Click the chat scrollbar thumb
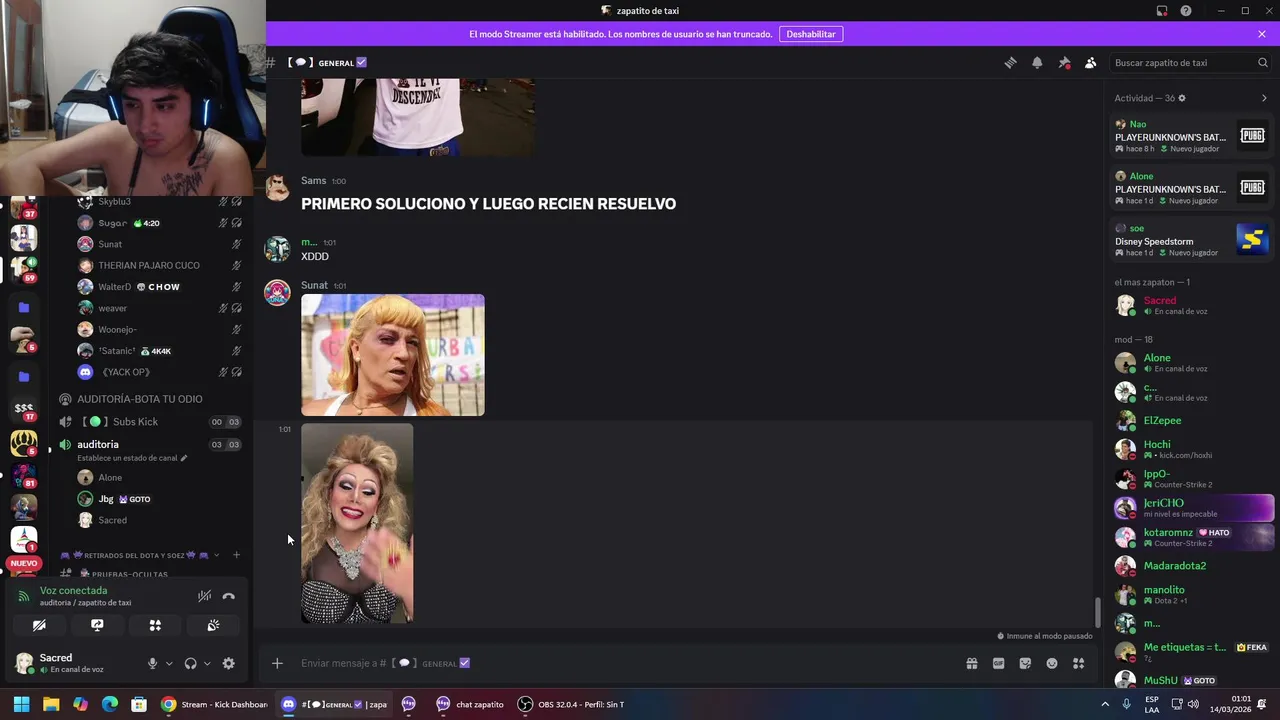This screenshot has width=1280, height=720. pyautogui.click(x=1098, y=612)
